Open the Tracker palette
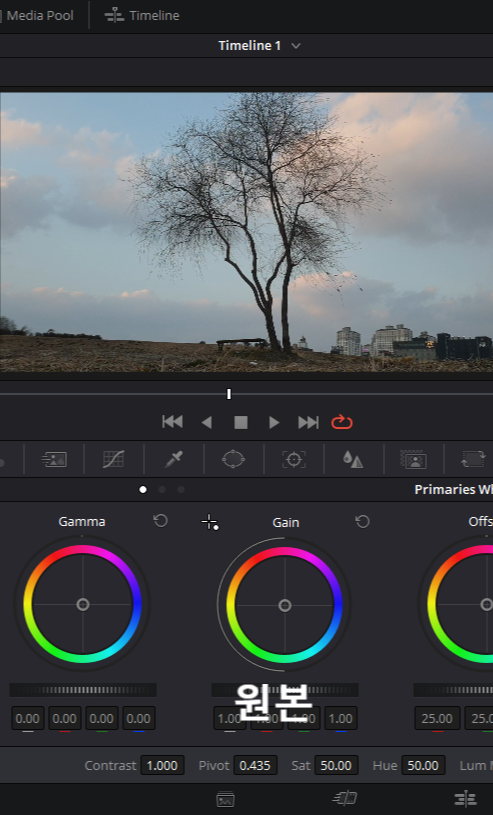 click(294, 459)
